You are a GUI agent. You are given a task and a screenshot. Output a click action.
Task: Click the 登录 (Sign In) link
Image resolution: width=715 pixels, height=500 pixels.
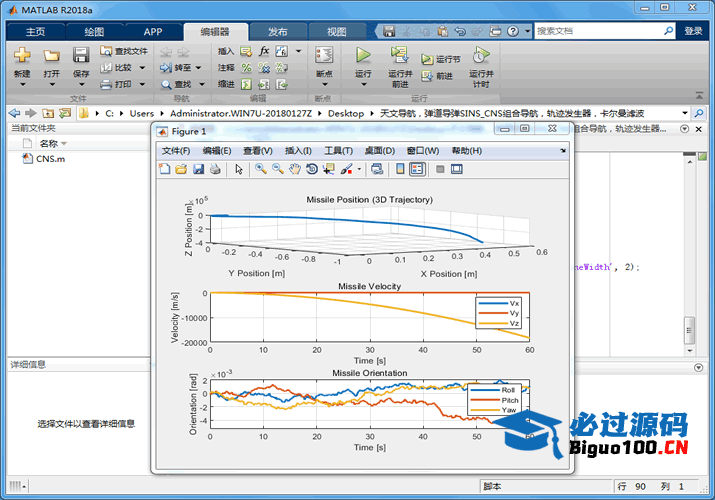pyautogui.click(x=693, y=31)
